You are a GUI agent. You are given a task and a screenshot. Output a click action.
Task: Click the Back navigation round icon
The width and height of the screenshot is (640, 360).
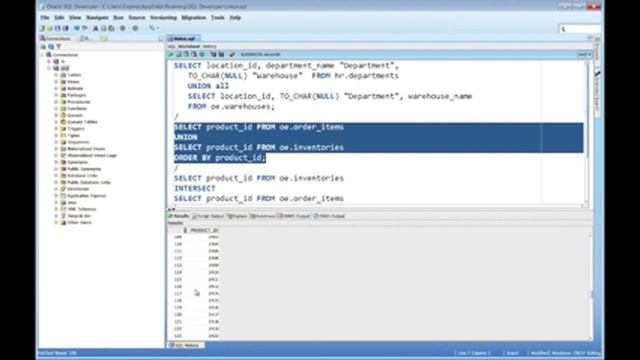(x=122, y=28)
